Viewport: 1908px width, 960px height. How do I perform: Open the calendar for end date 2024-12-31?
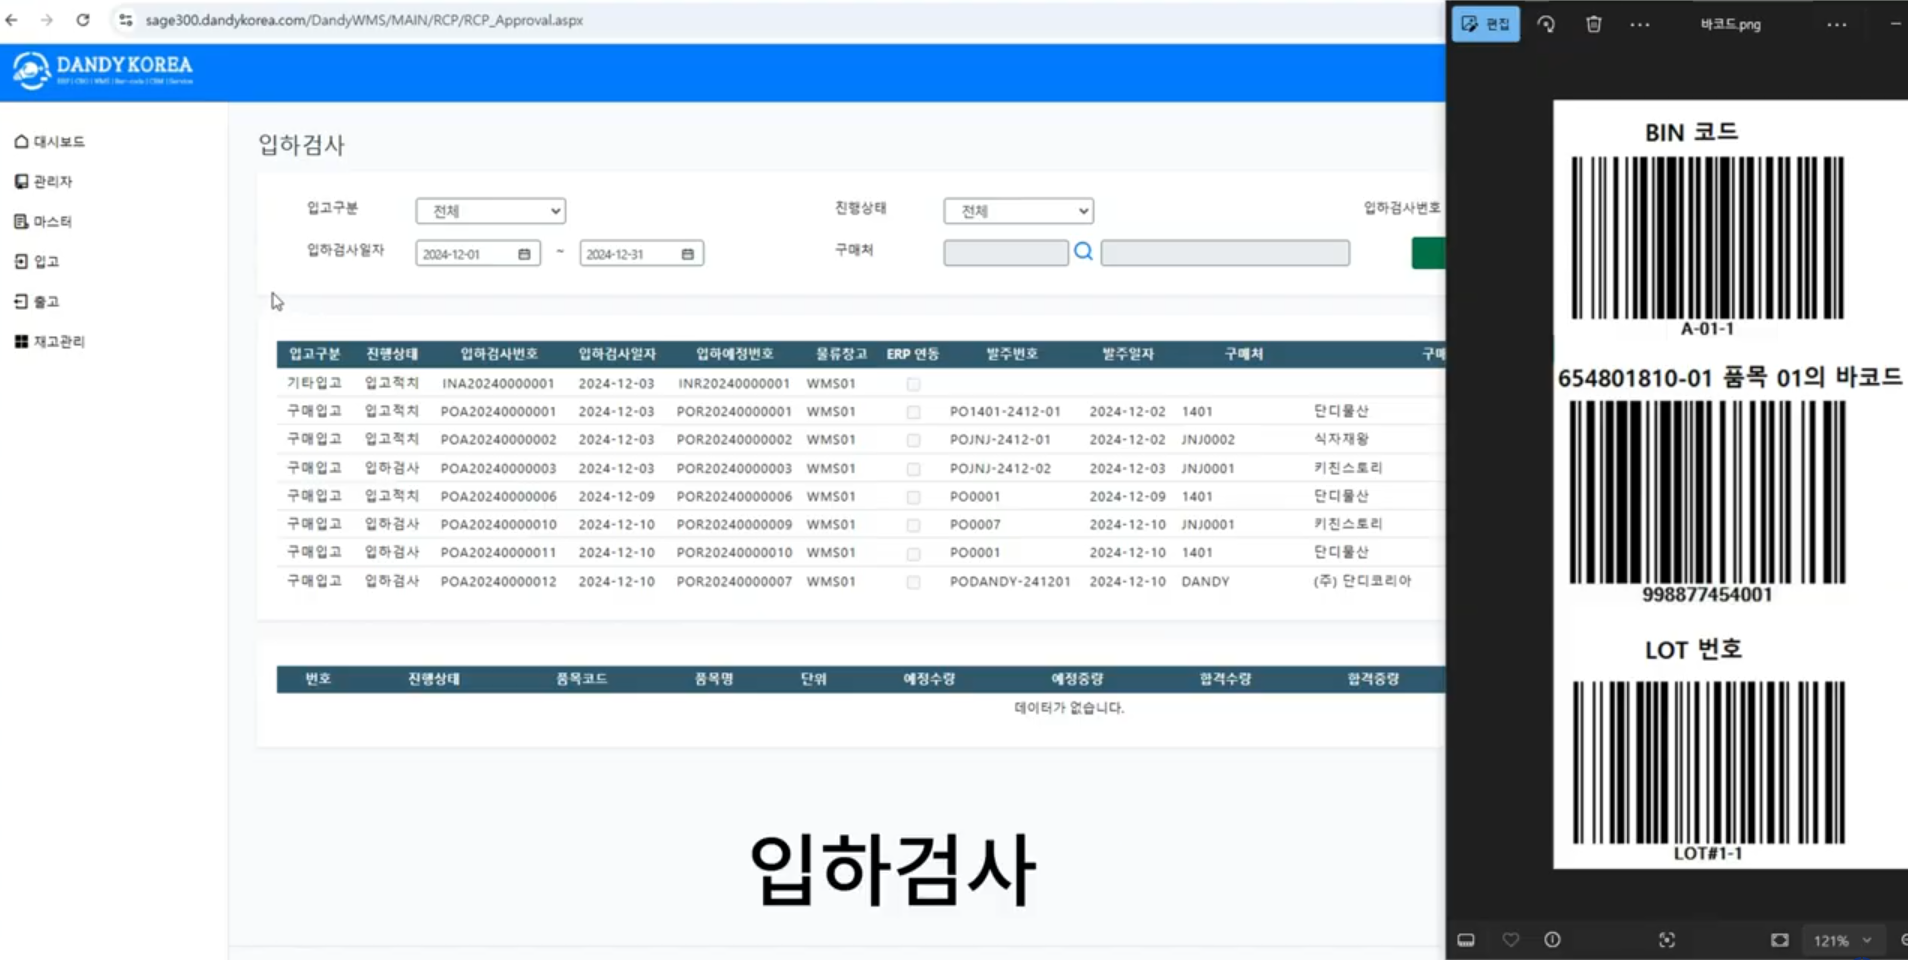pos(688,254)
